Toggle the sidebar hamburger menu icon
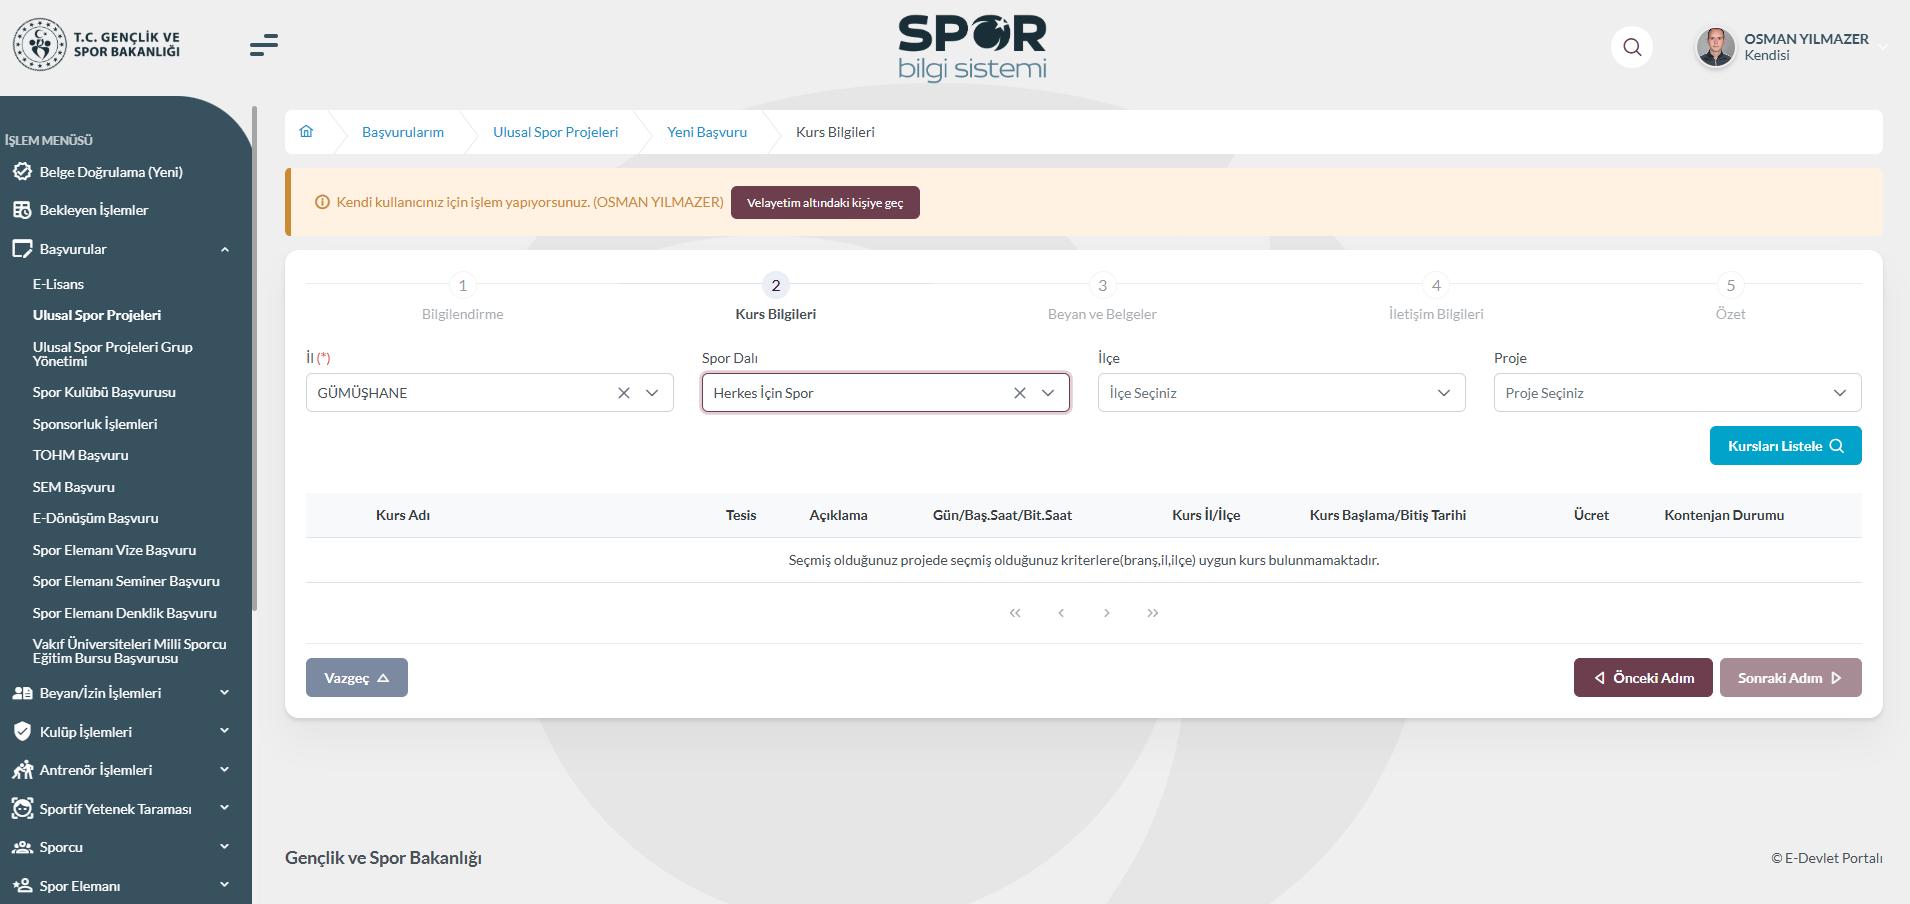Screen dimensions: 1910x904 [x=264, y=45]
